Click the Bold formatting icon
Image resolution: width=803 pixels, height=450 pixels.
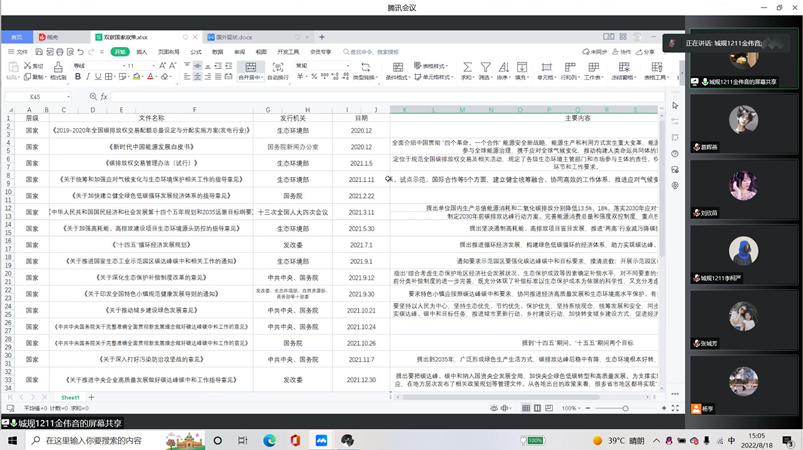coord(77,77)
